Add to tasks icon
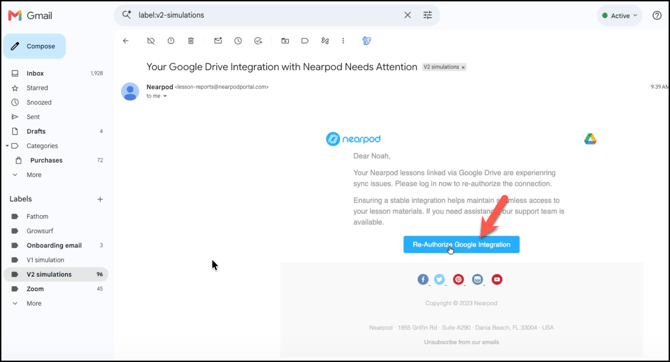 coord(258,41)
